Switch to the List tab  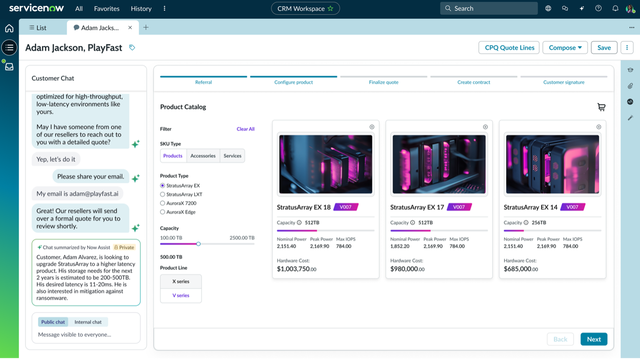pyautogui.click(x=38, y=28)
